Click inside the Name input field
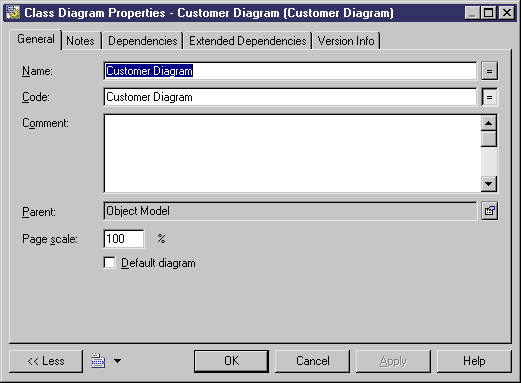Viewport: 521px width, 383px height. click(290, 71)
